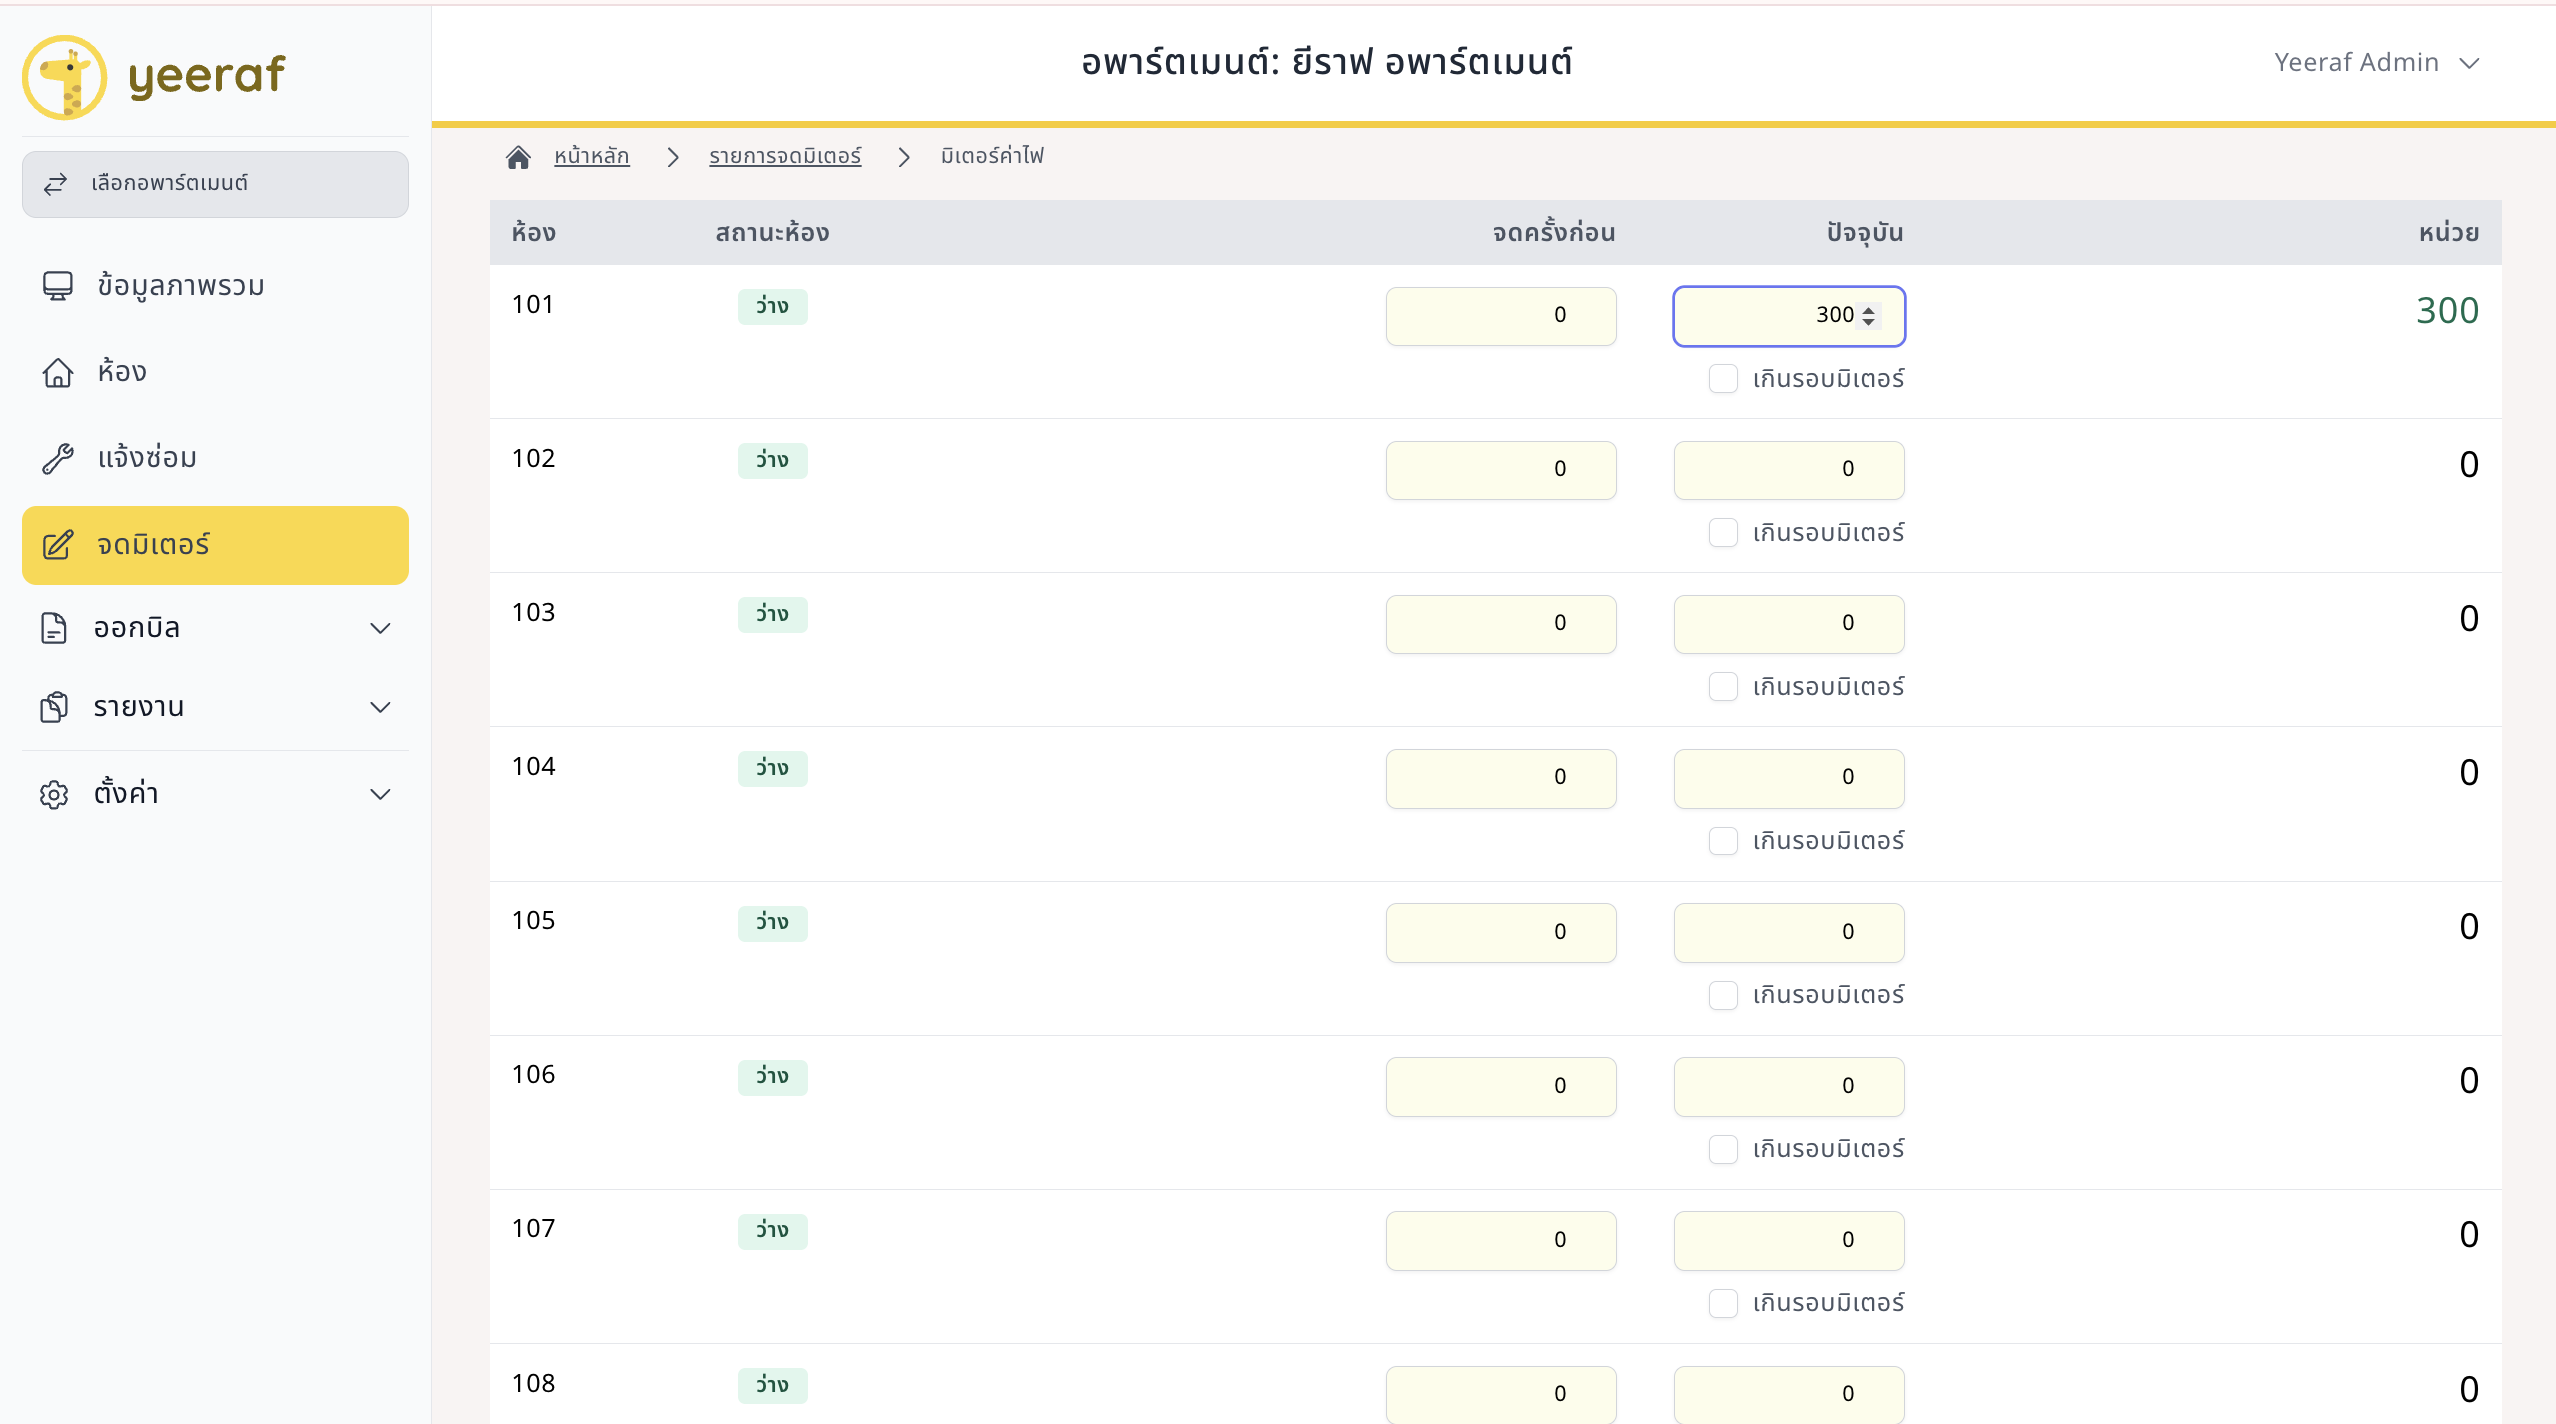Click the room number 103
The width and height of the screenshot is (2556, 1424).
click(x=533, y=612)
